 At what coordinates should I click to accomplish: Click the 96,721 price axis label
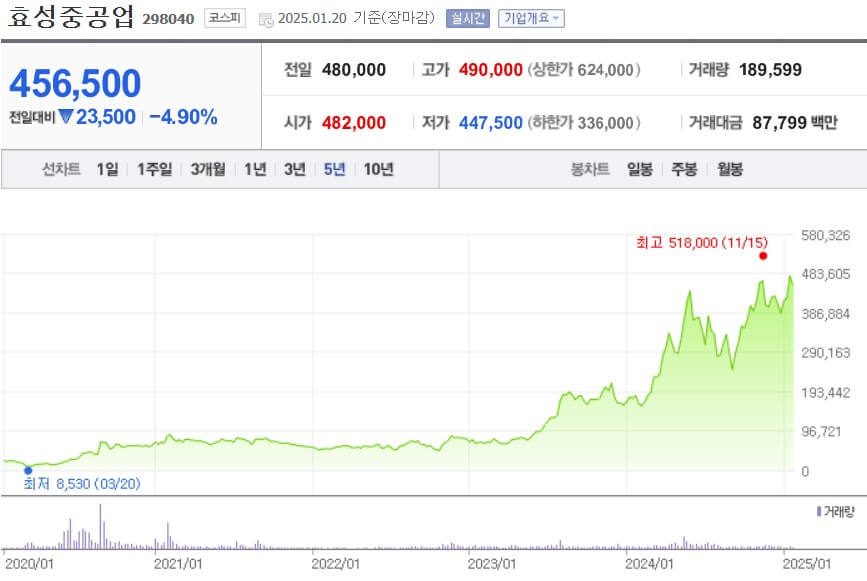tap(821, 432)
